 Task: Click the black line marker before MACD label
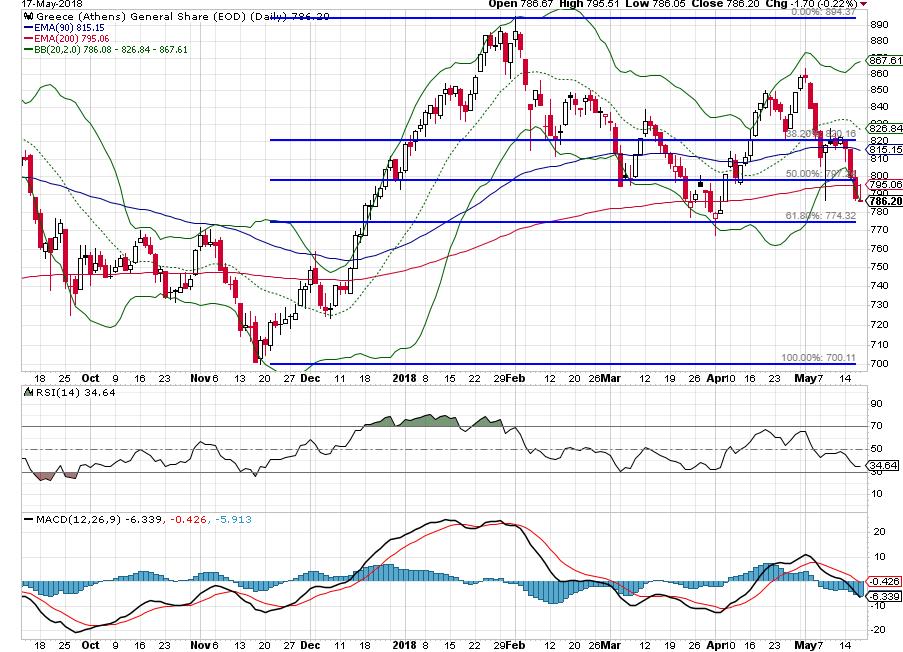[x=29, y=519]
